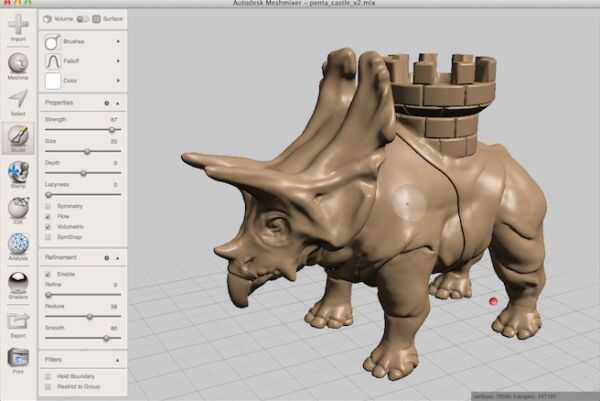Open the Edit tools menu
Screen dimensions: 600x401
point(18,210)
